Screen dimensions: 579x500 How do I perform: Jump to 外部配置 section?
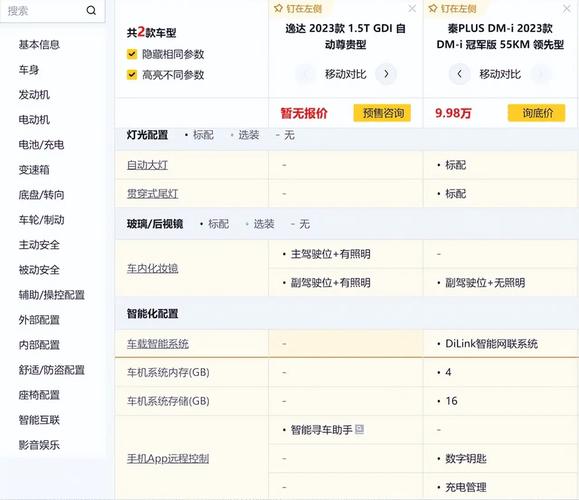pos(39,320)
